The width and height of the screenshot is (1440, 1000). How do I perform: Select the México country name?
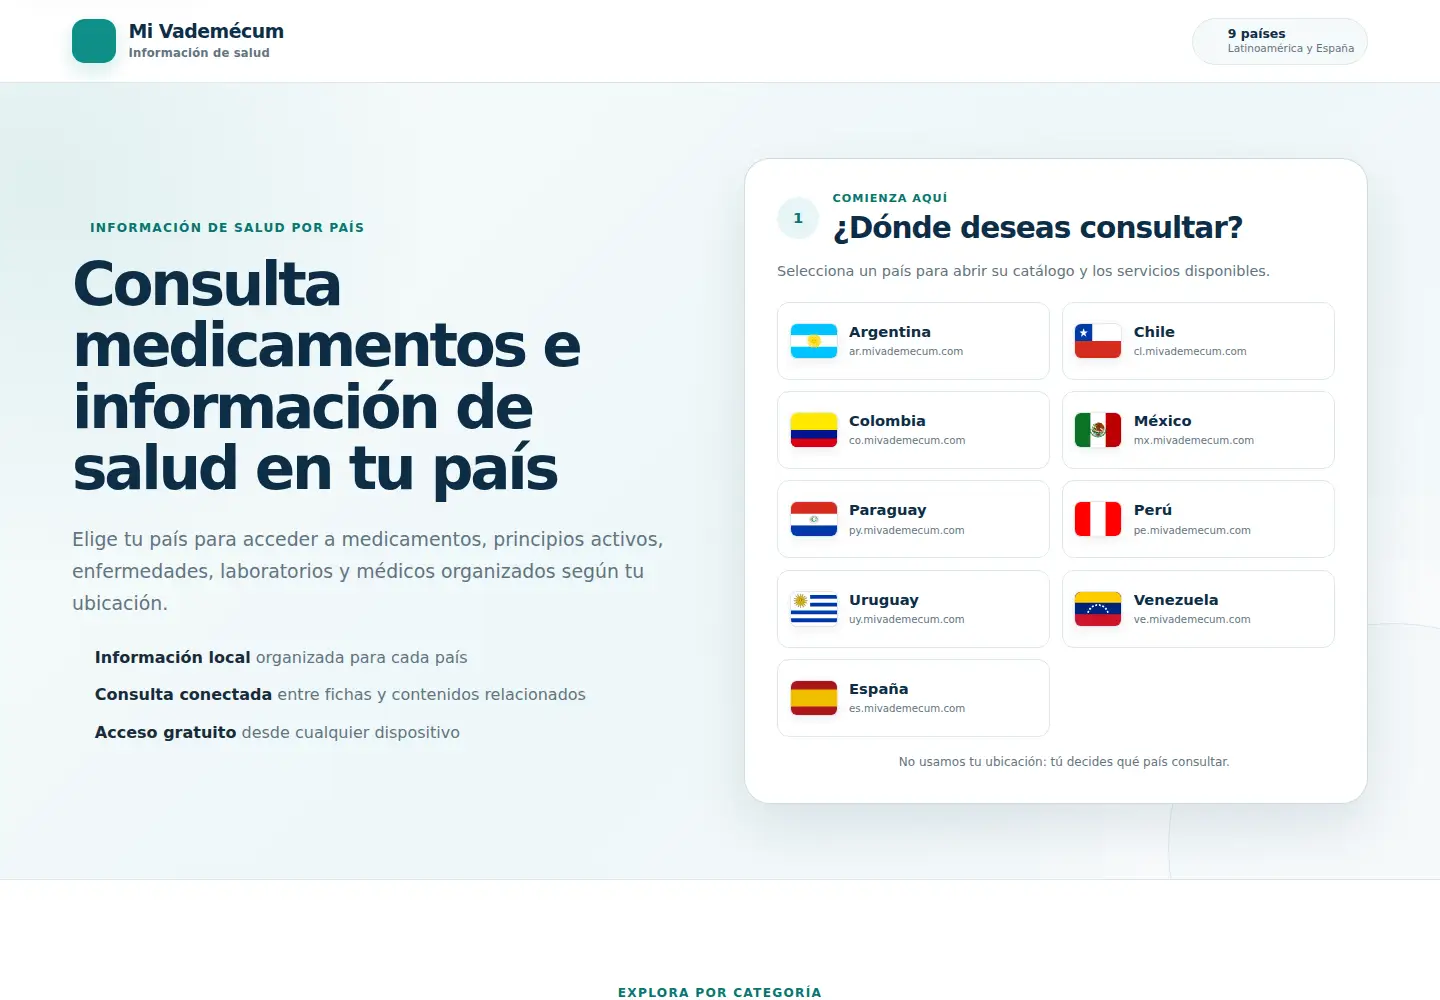point(1163,421)
